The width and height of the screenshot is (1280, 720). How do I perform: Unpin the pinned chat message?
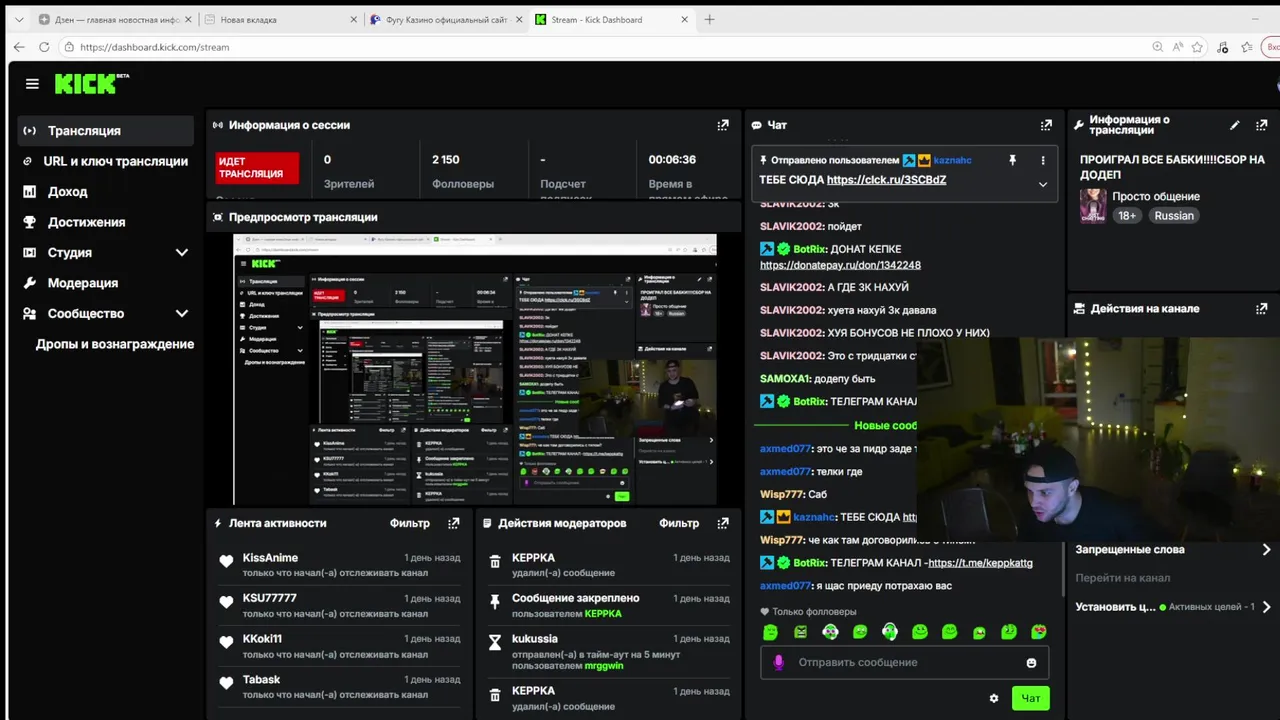[x=1012, y=160]
